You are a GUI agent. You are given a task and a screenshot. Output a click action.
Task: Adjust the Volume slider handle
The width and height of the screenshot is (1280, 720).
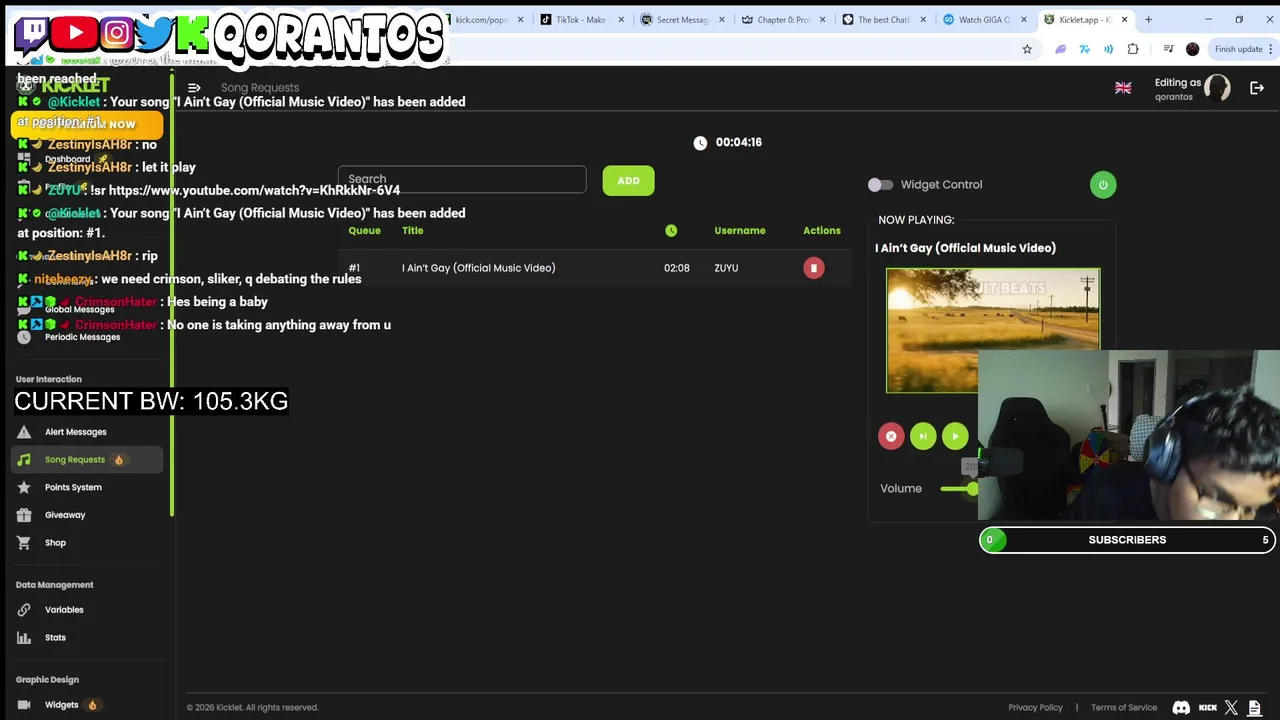point(972,489)
